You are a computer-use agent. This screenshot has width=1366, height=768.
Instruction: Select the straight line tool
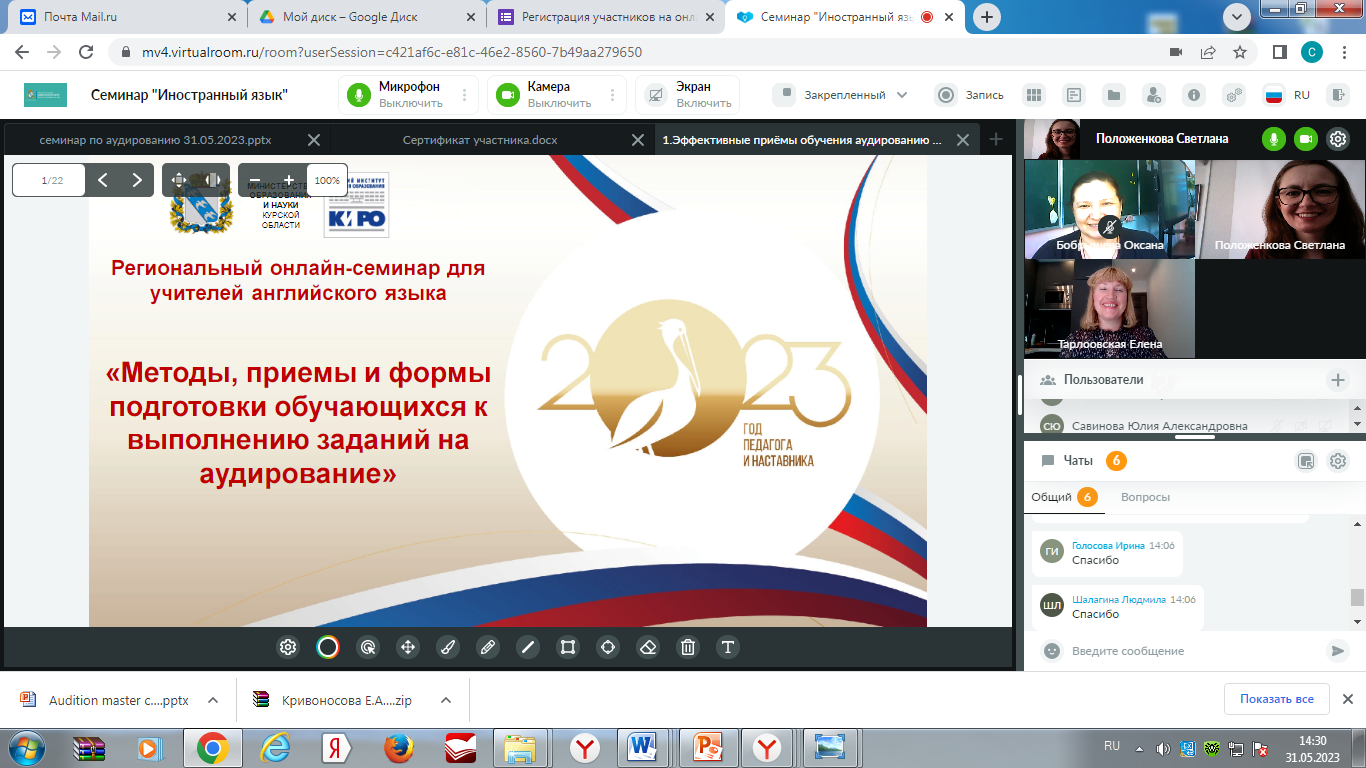[x=528, y=647]
